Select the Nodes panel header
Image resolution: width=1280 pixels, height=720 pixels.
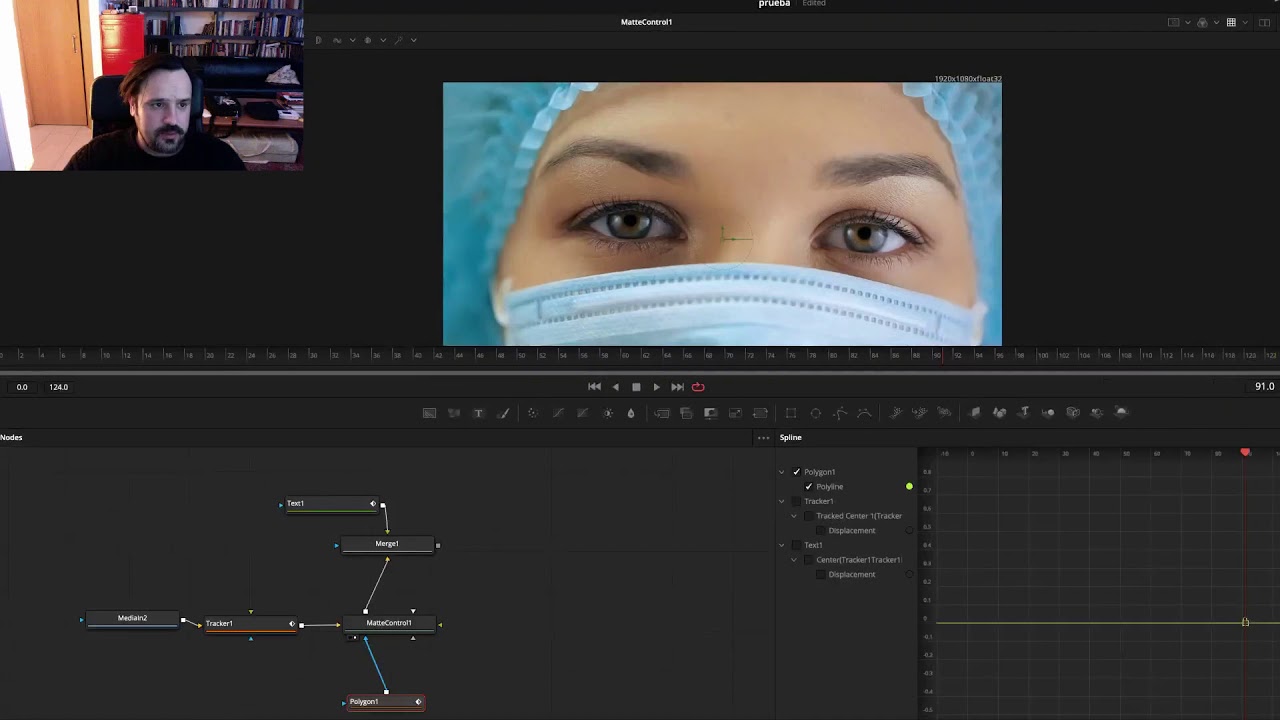(11, 437)
